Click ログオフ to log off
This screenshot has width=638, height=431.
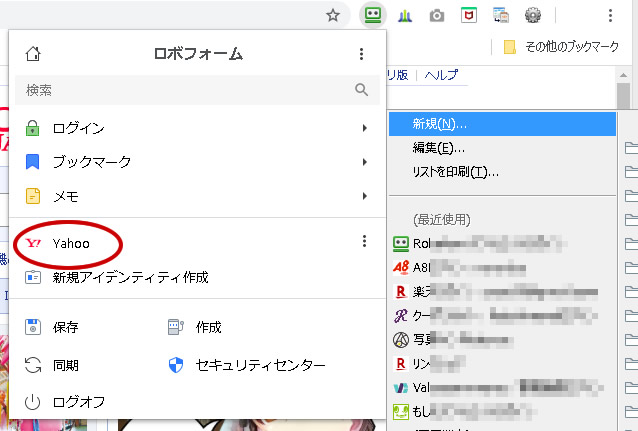[x=65, y=402]
